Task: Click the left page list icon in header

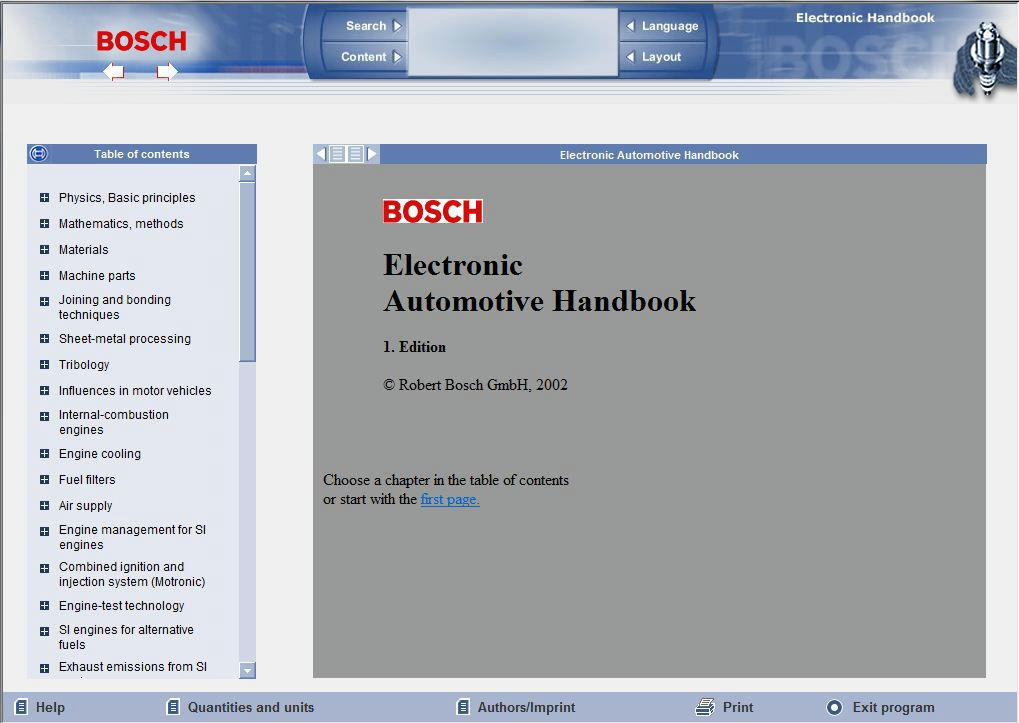Action: point(337,155)
